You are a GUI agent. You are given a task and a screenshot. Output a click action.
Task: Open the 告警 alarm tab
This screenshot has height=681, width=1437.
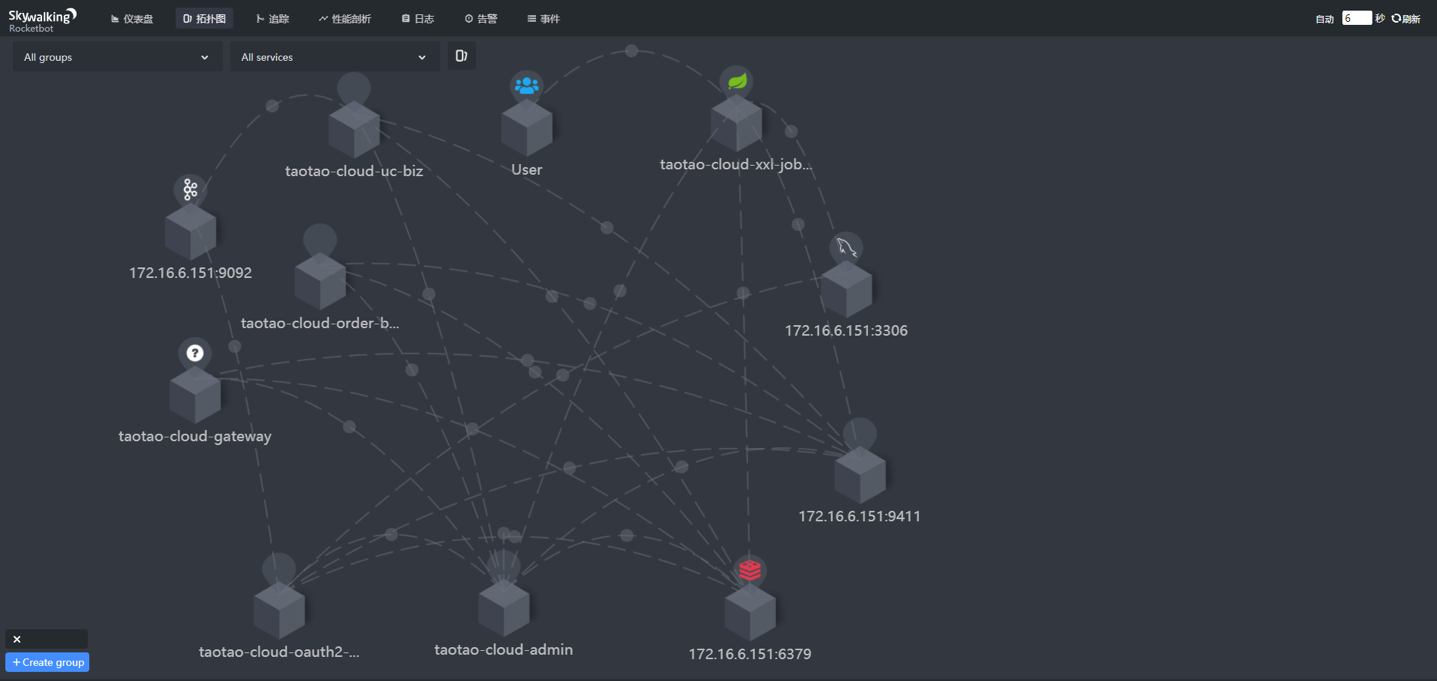click(481, 19)
